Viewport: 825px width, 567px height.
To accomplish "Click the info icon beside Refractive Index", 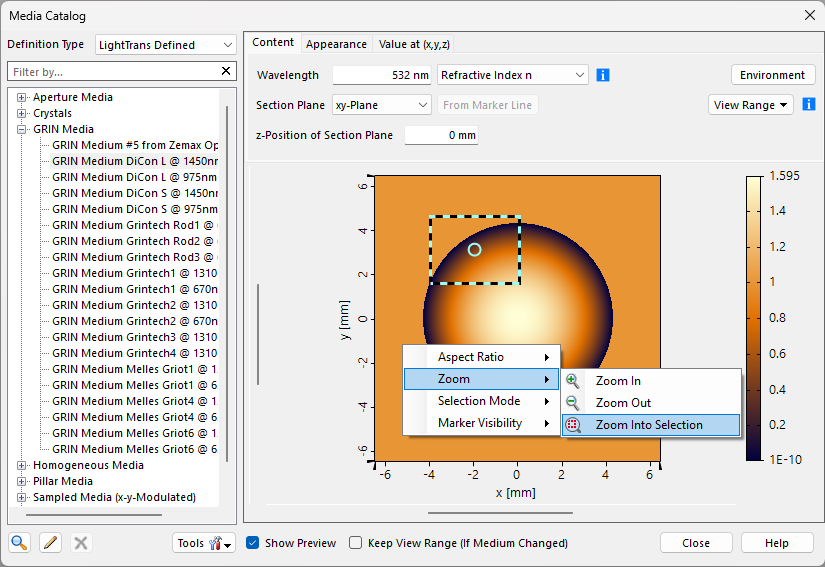I will click(603, 75).
